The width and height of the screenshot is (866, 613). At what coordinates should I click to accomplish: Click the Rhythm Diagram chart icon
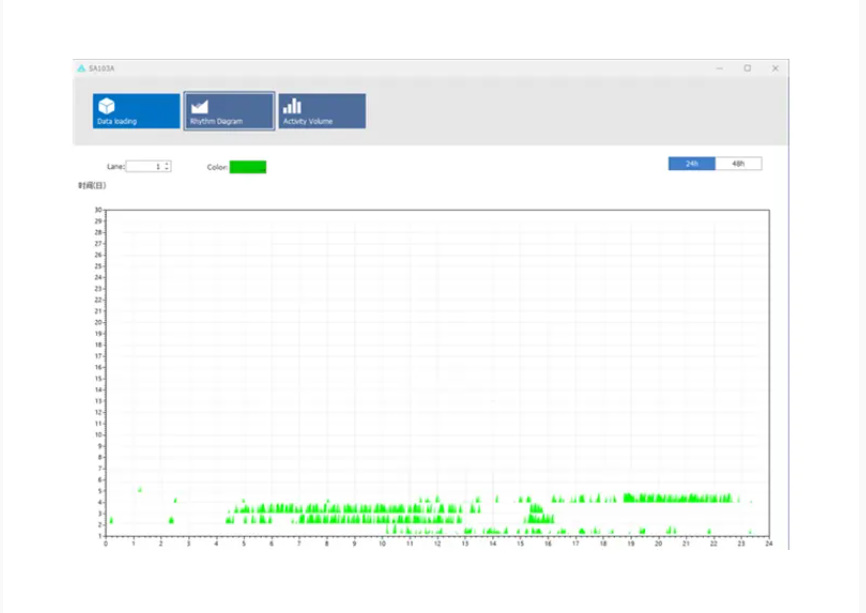point(199,107)
